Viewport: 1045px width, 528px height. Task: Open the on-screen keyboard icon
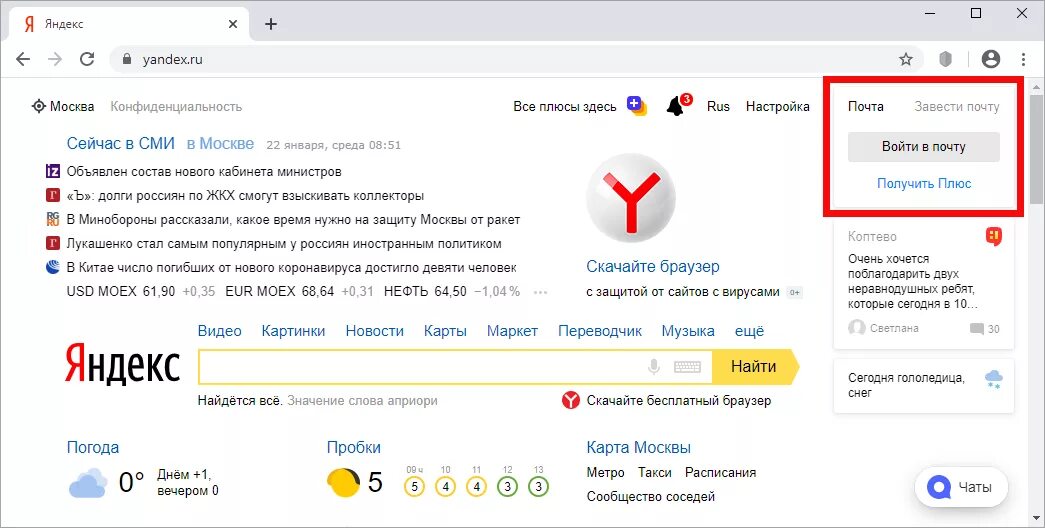coord(687,367)
